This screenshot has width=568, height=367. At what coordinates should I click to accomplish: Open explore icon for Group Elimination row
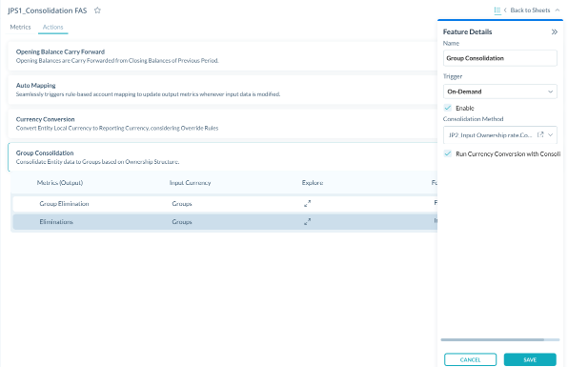(x=307, y=204)
